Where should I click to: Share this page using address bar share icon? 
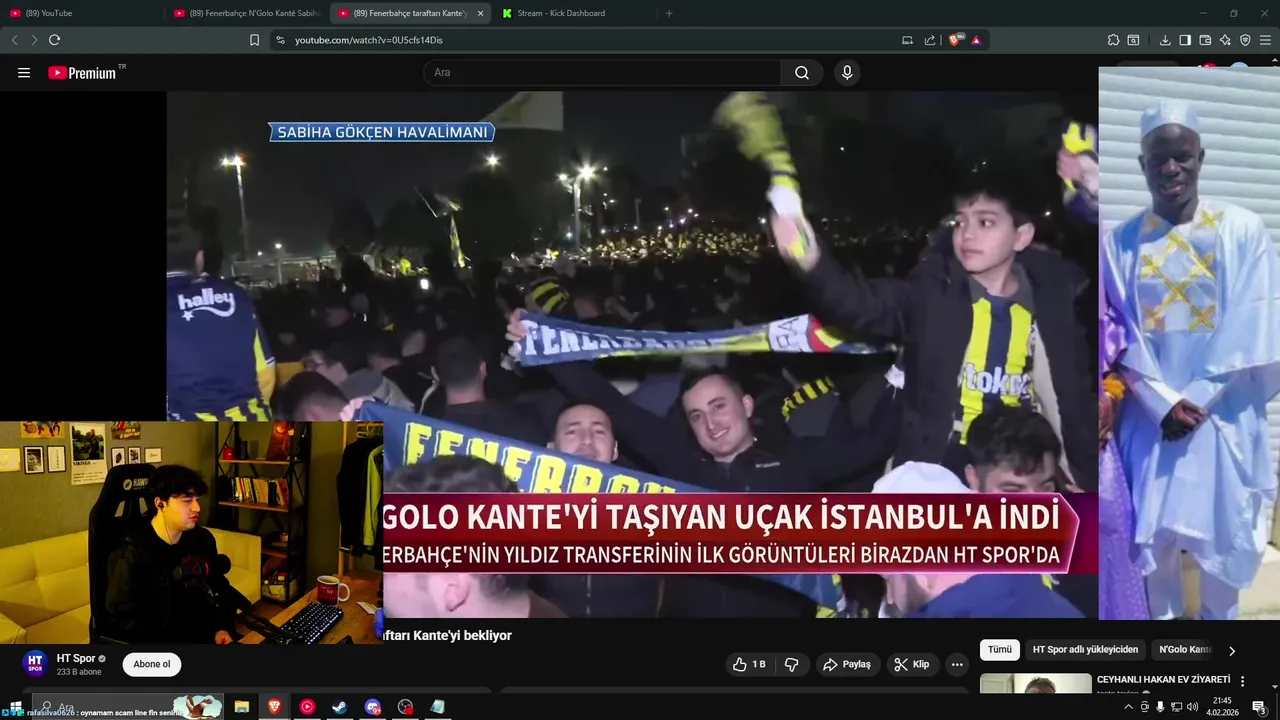tap(930, 40)
